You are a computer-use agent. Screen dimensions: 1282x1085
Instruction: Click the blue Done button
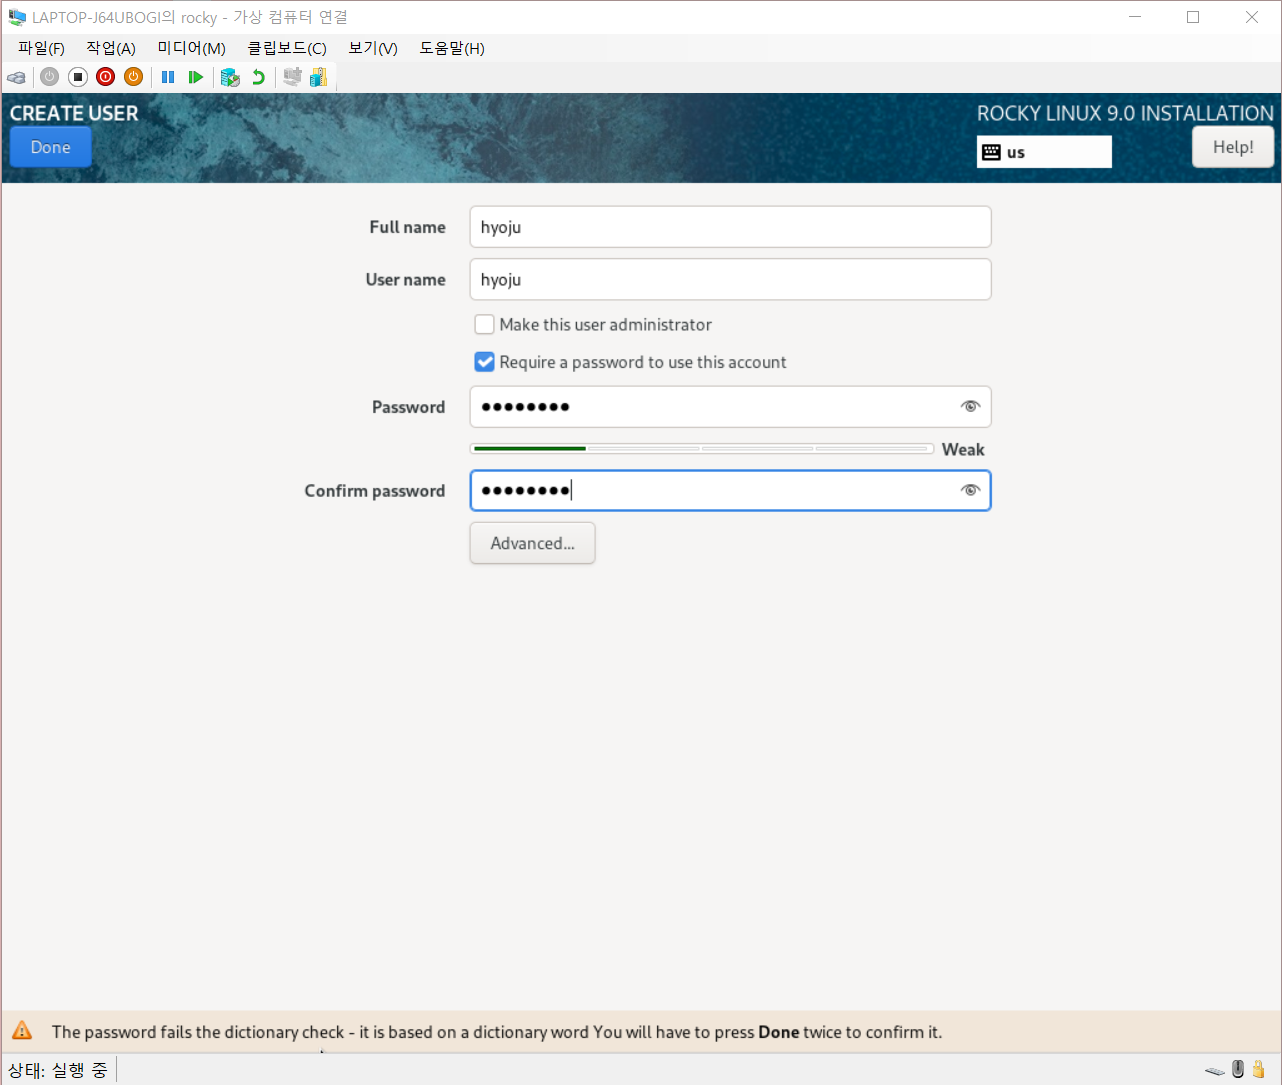point(51,147)
